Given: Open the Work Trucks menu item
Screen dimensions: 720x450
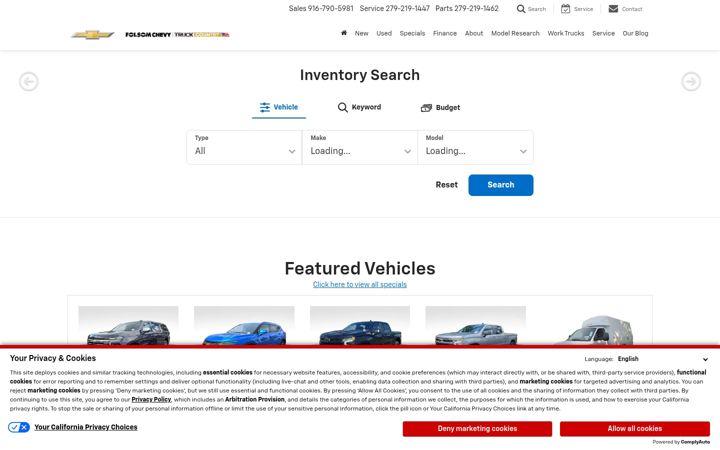Looking at the screenshot, I should click(x=566, y=34).
